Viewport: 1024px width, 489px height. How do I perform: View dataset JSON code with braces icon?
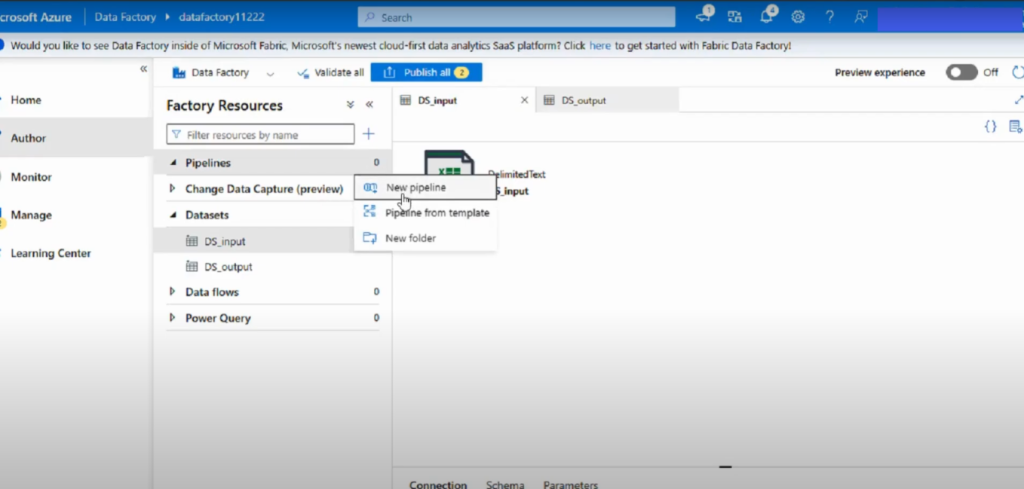click(991, 127)
